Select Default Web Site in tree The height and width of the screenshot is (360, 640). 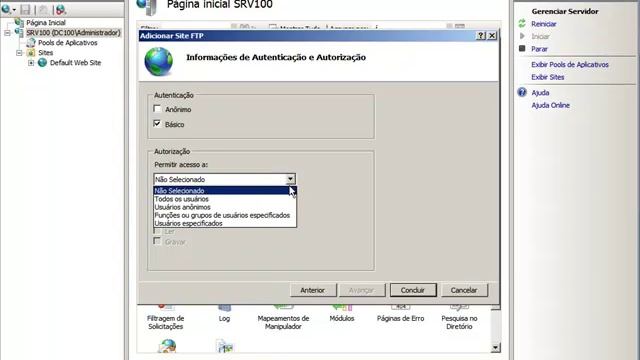coord(76,63)
